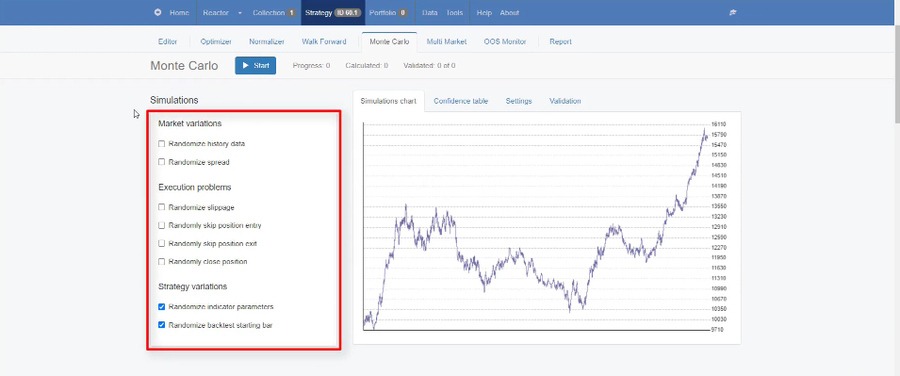900x376 pixels.
Task: Click the flag icon in top bar
Action: tap(733, 13)
